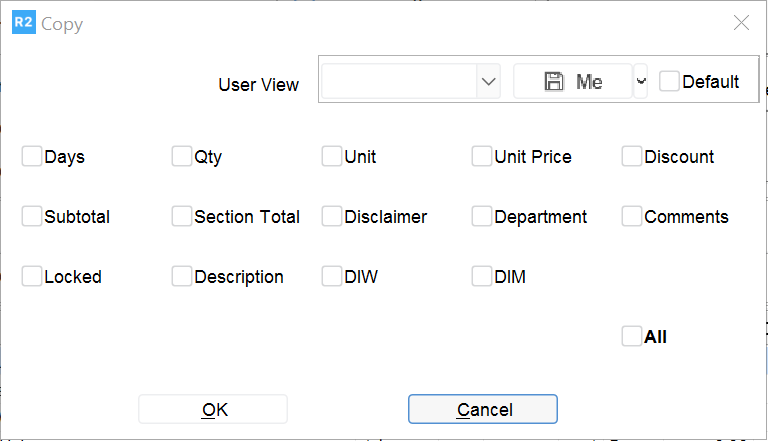Check the Days option
The height and width of the screenshot is (441, 768).
click(x=32, y=157)
